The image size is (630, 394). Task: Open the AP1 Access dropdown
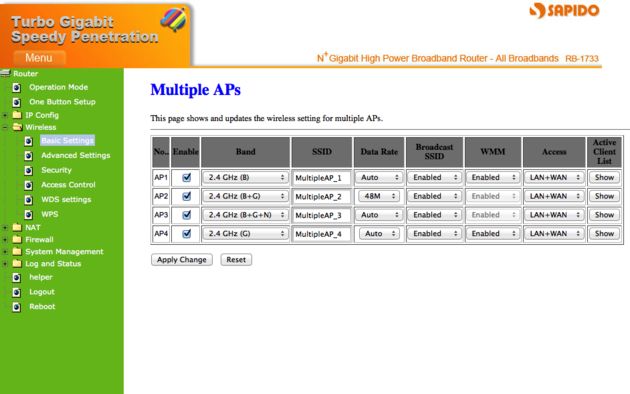click(x=554, y=178)
